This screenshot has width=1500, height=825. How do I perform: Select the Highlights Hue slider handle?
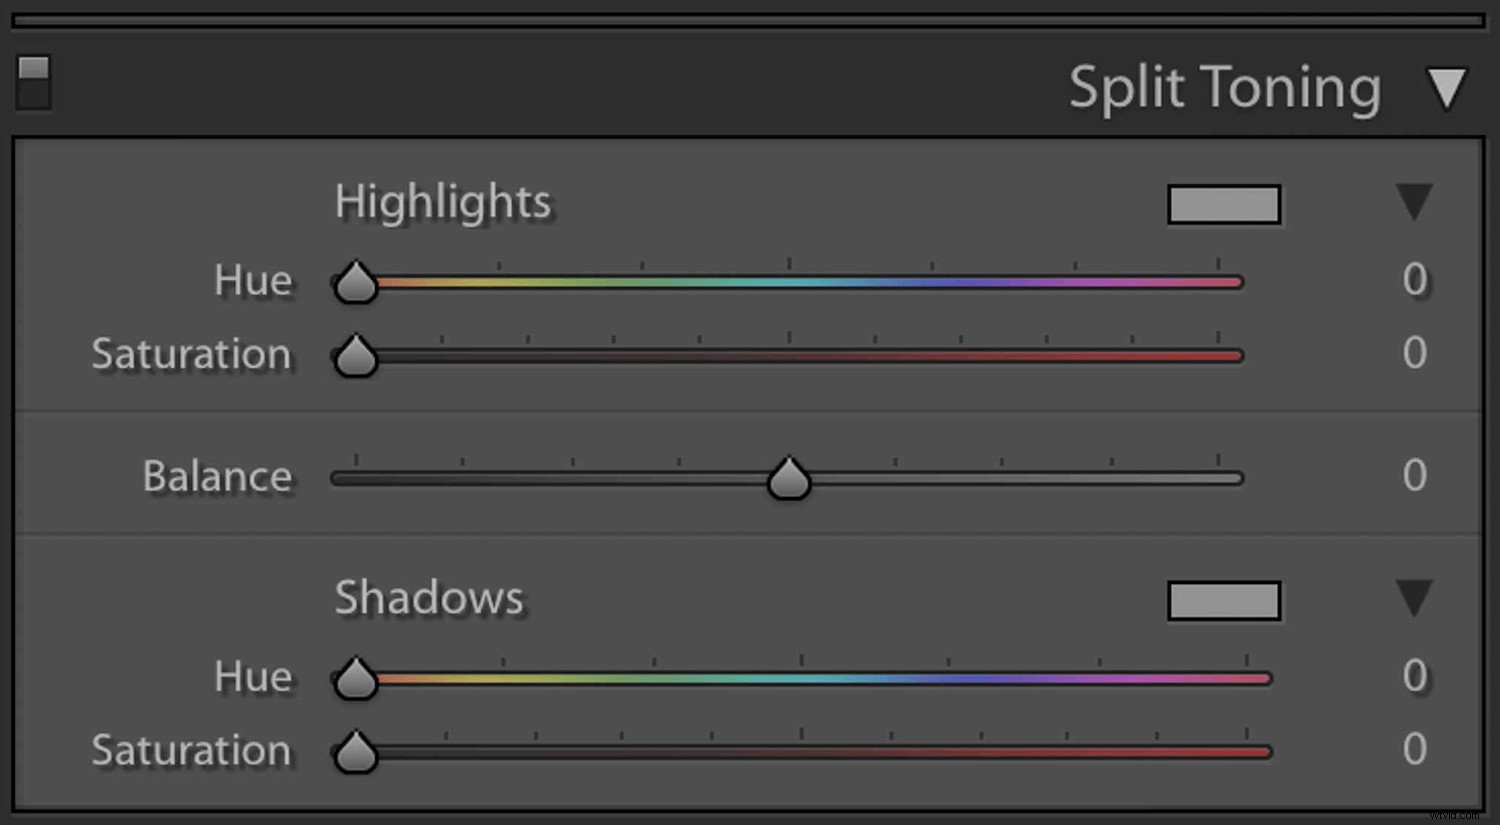coord(355,282)
